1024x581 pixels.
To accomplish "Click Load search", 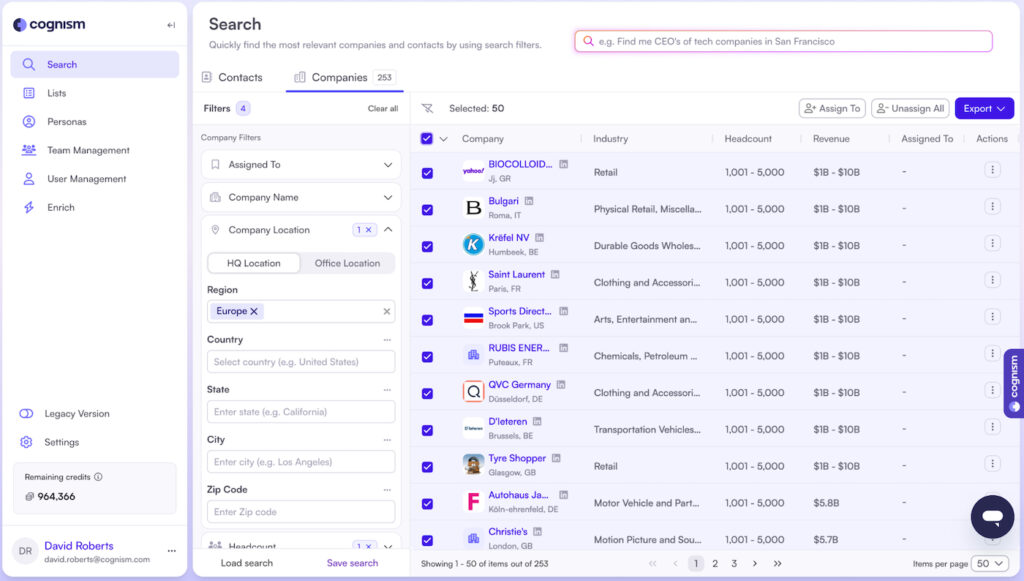I will click(x=246, y=563).
